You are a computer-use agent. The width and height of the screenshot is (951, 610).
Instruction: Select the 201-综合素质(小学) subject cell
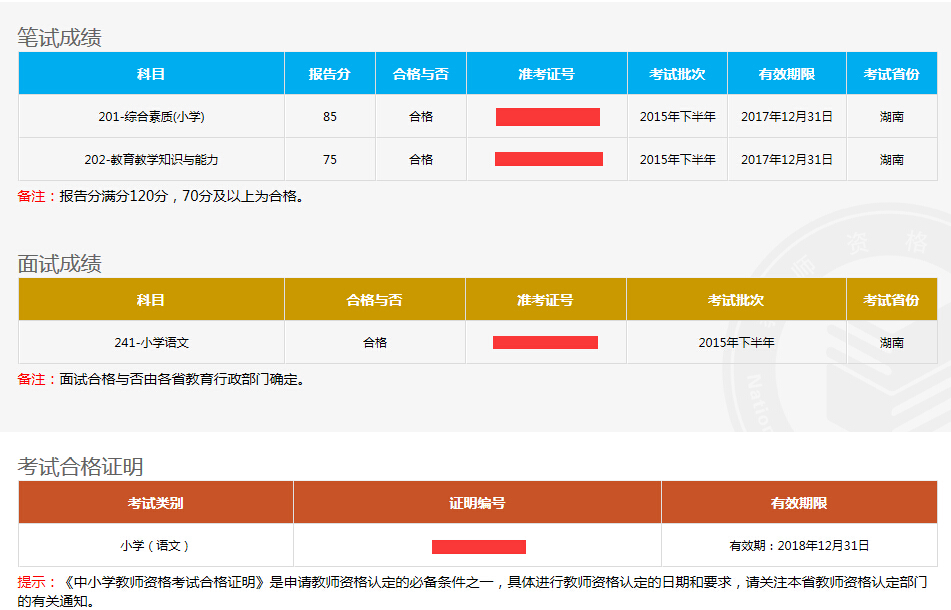(151, 117)
